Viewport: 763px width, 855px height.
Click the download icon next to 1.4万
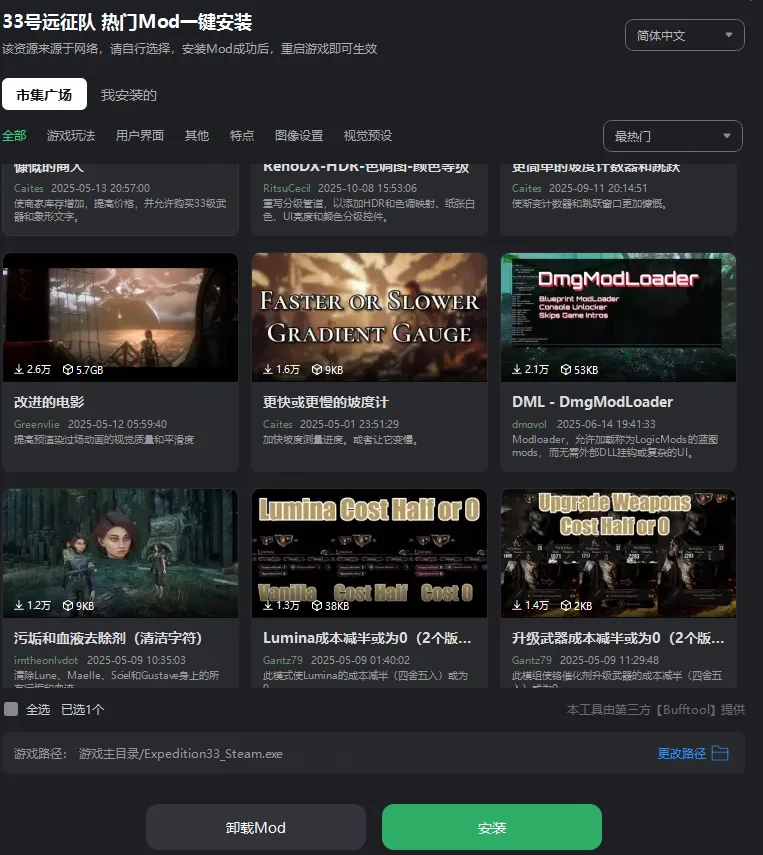point(516,605)
